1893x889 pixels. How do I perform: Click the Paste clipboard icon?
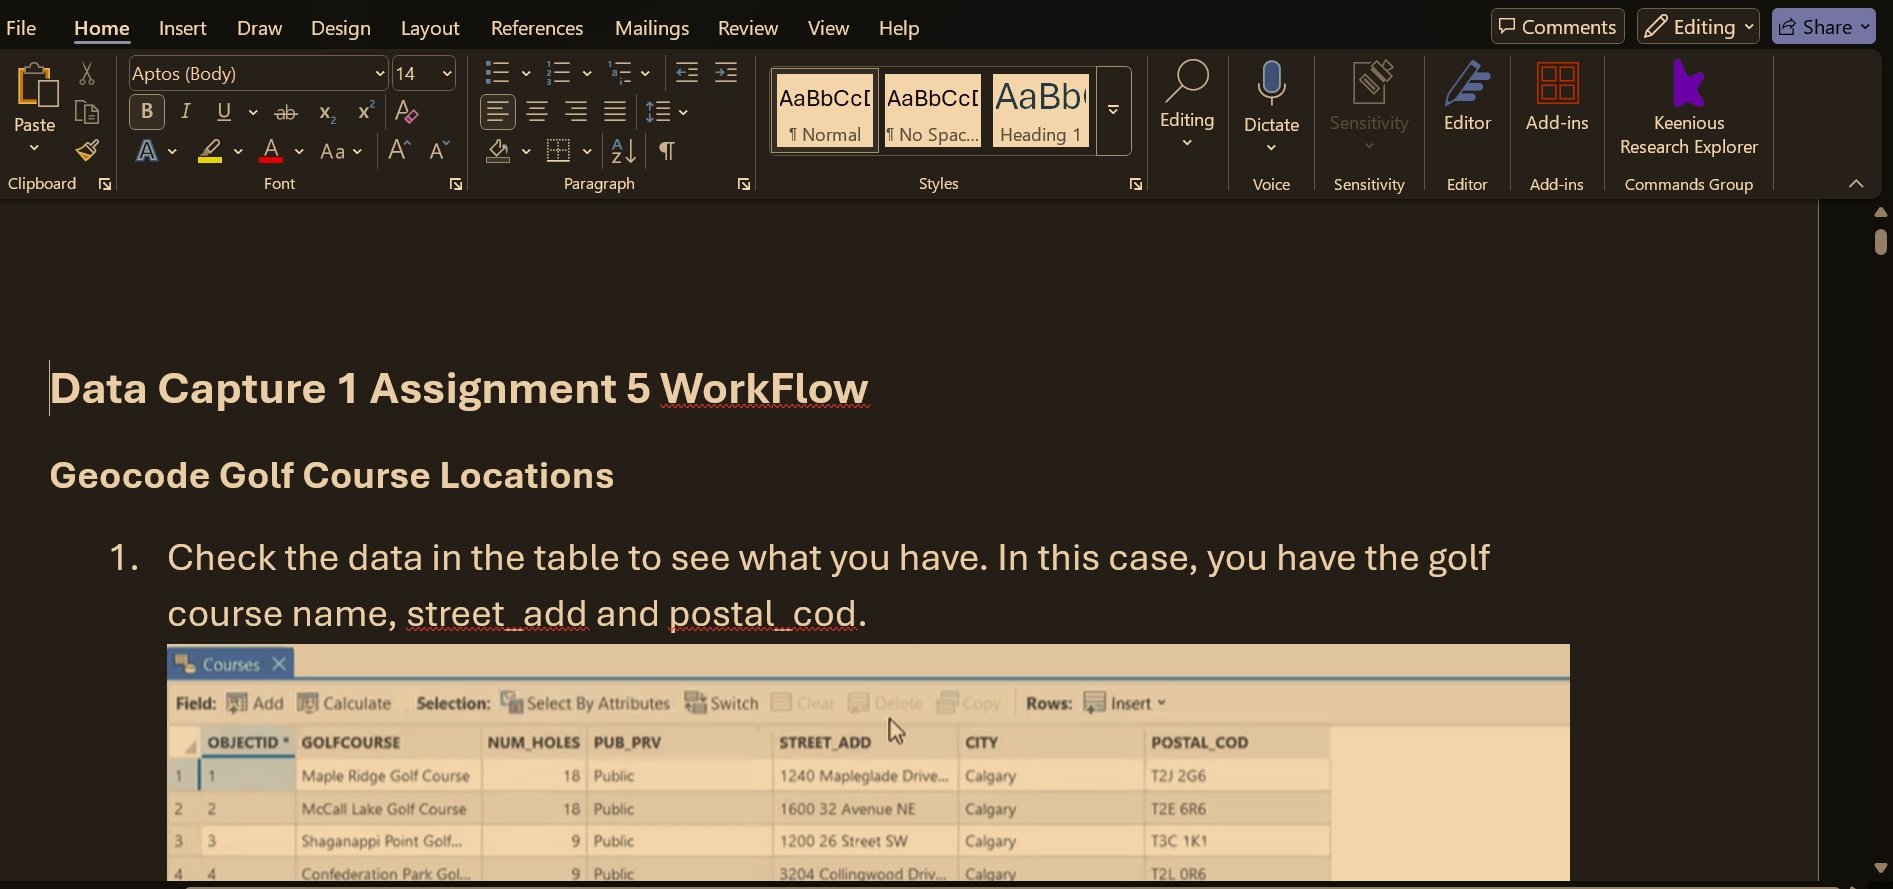click(x=36, y=86)
